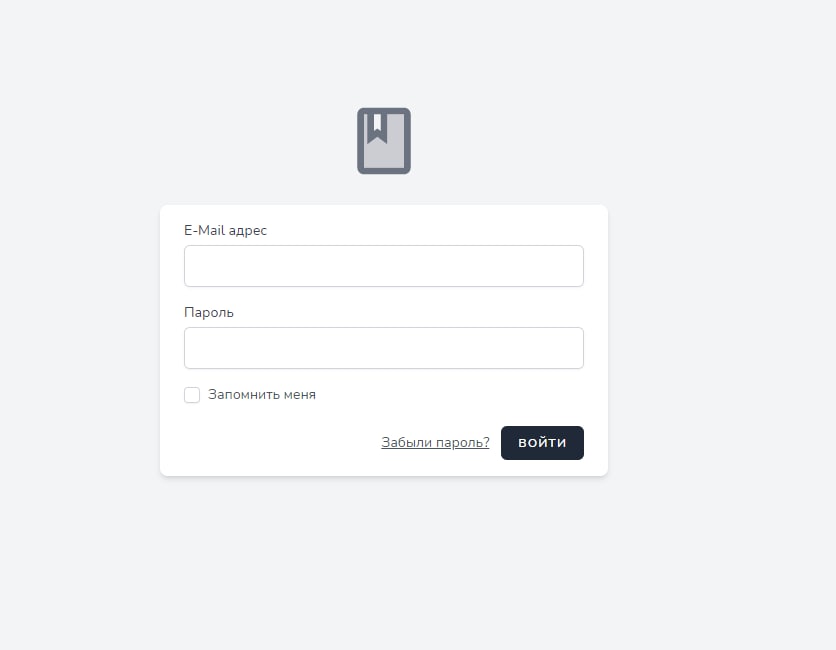Viewport: 836px width, 650px height.
Task: Open the Забыли пароль? link
Action: 435,443
